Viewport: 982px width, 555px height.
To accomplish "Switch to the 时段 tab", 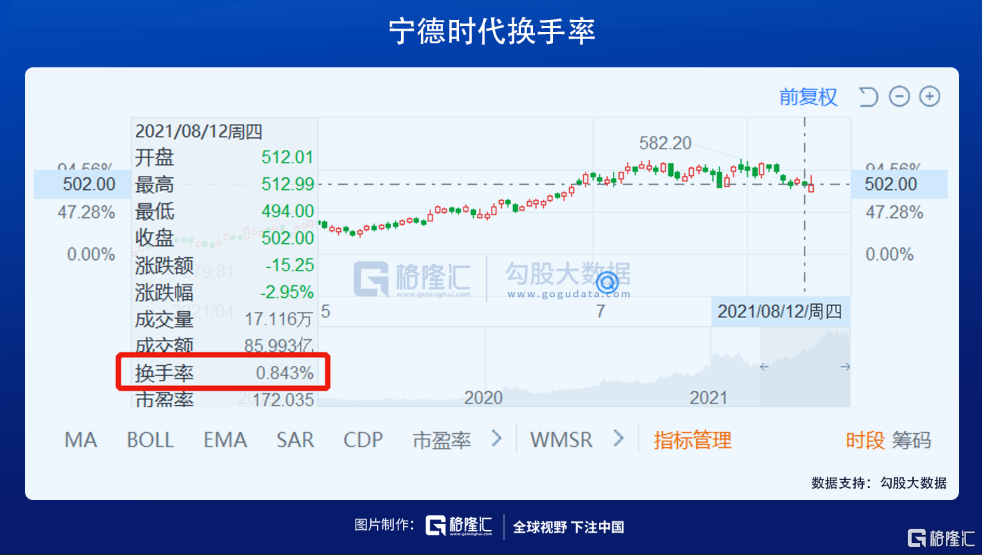I will tap(865, 440).
